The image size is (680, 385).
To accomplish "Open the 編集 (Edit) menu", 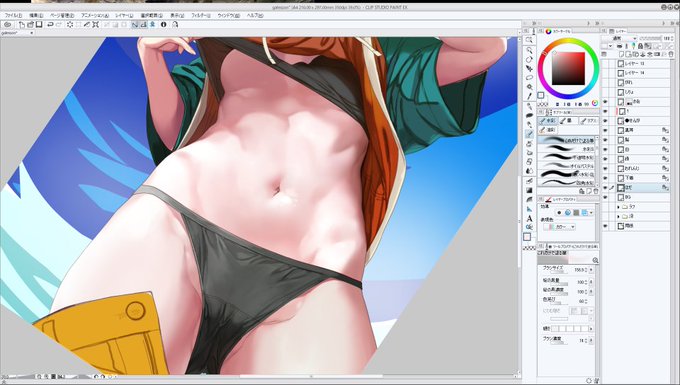I will [x=36, y=15].
